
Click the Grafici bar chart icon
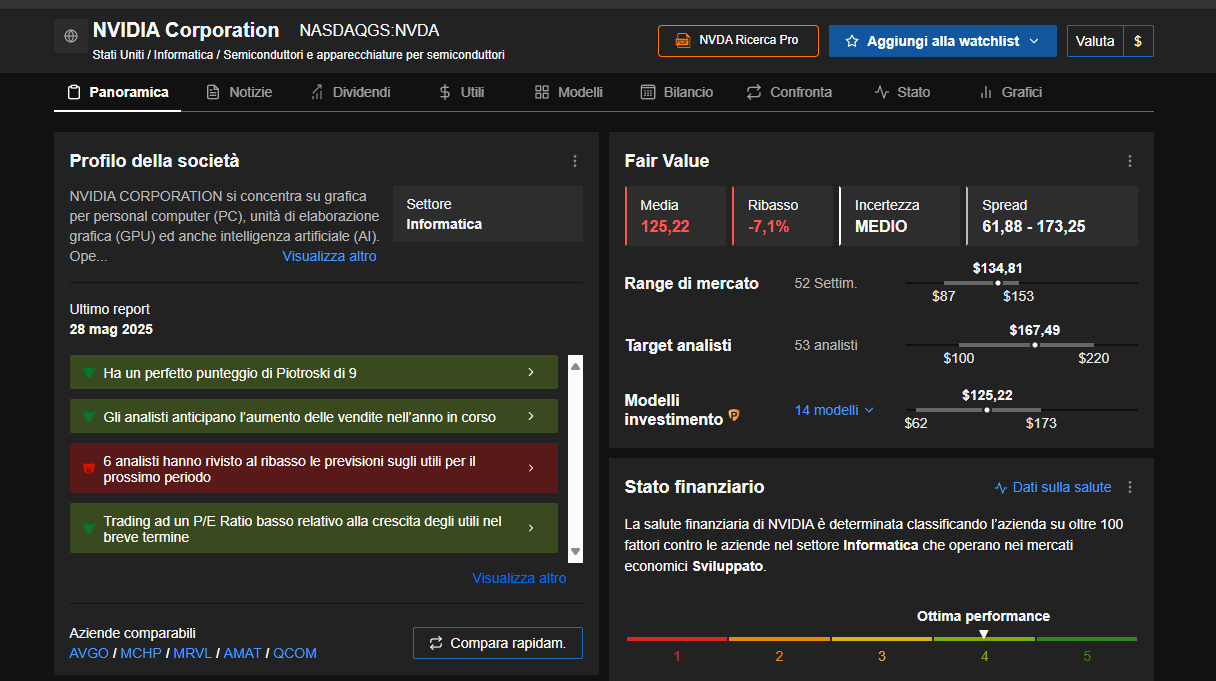tap(986, 92)
